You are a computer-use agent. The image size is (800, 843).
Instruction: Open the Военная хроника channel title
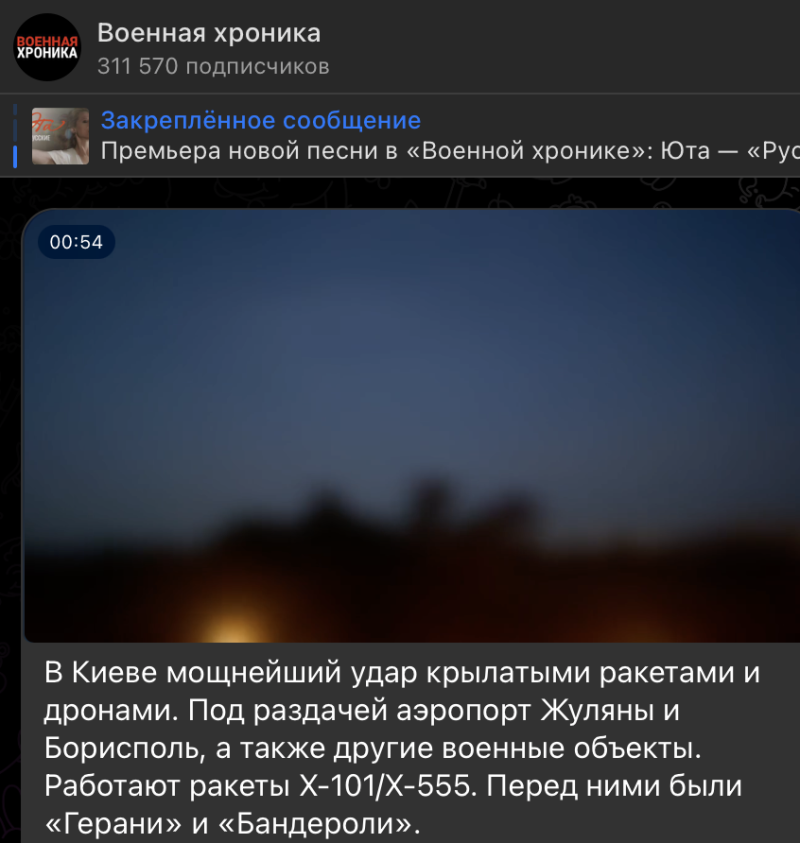(x=209, y=33)
